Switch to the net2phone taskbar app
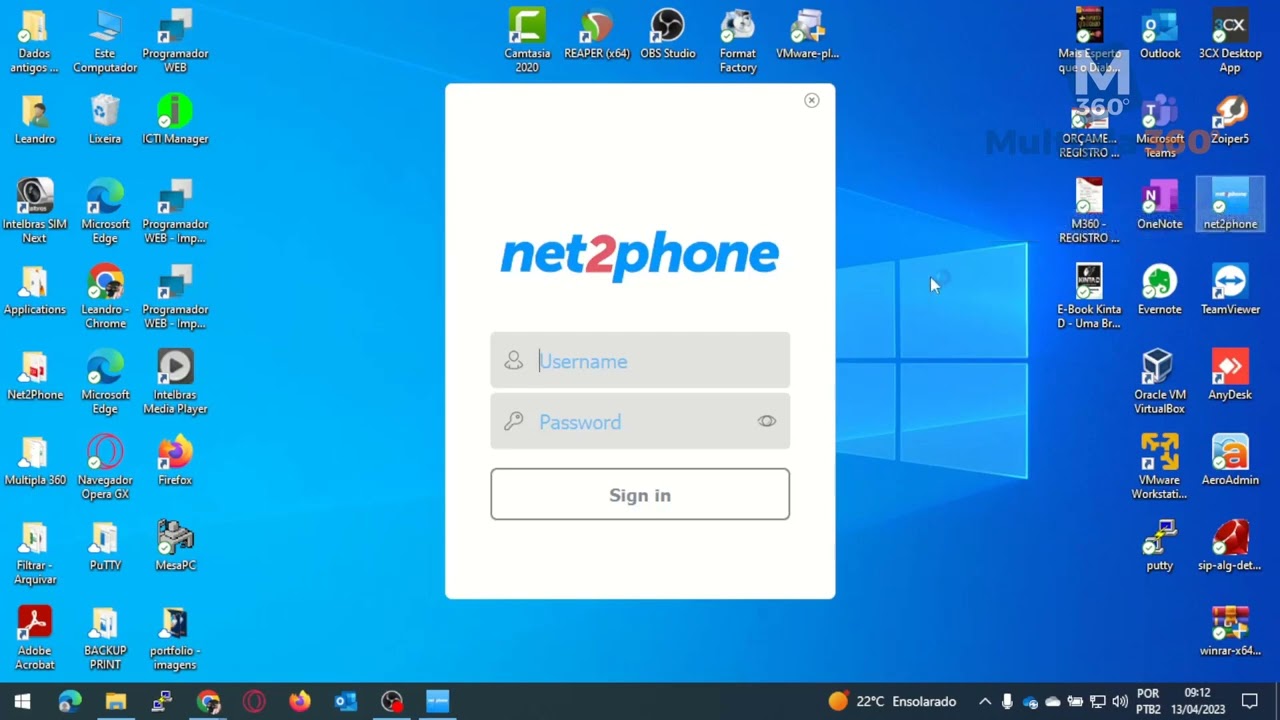Viewport: 1280px width, 720px height. (x=438, y=702)
